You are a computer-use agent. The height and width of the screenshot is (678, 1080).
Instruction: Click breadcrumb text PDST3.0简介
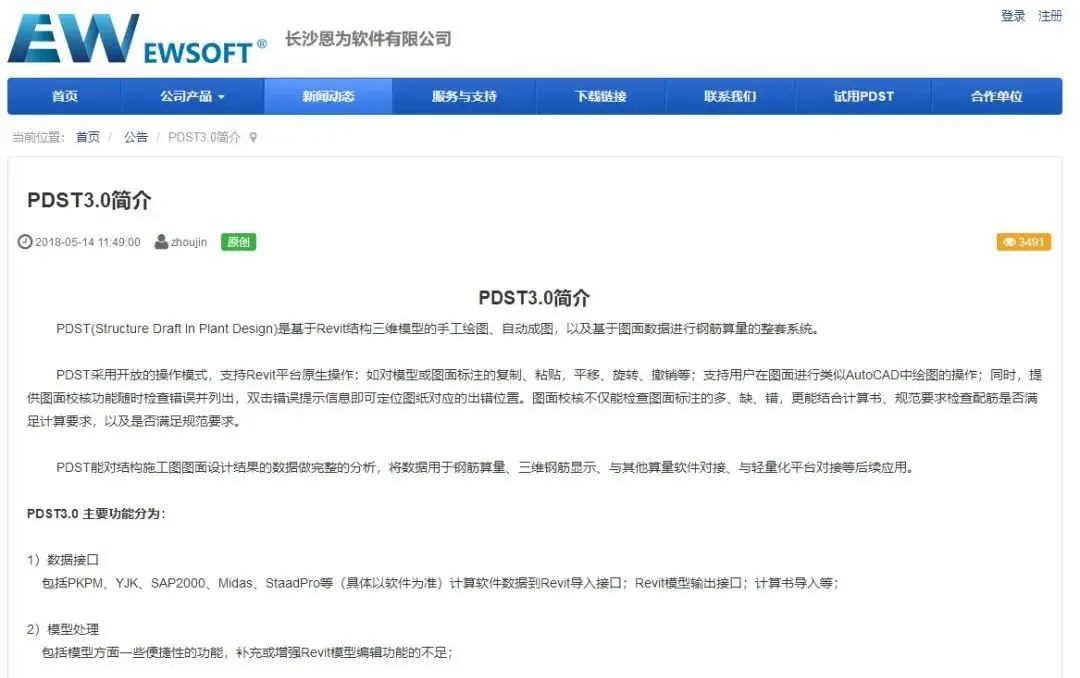pos(204,137)
